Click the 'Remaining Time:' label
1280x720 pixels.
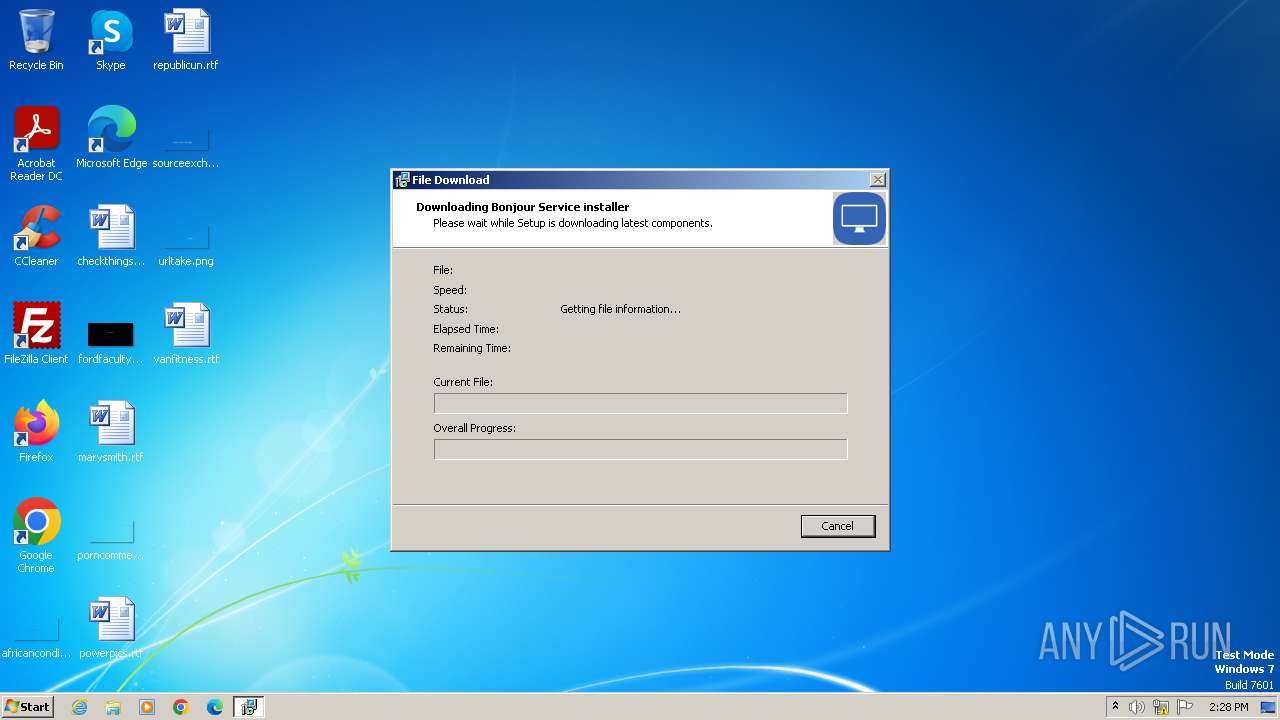(472, 348)
